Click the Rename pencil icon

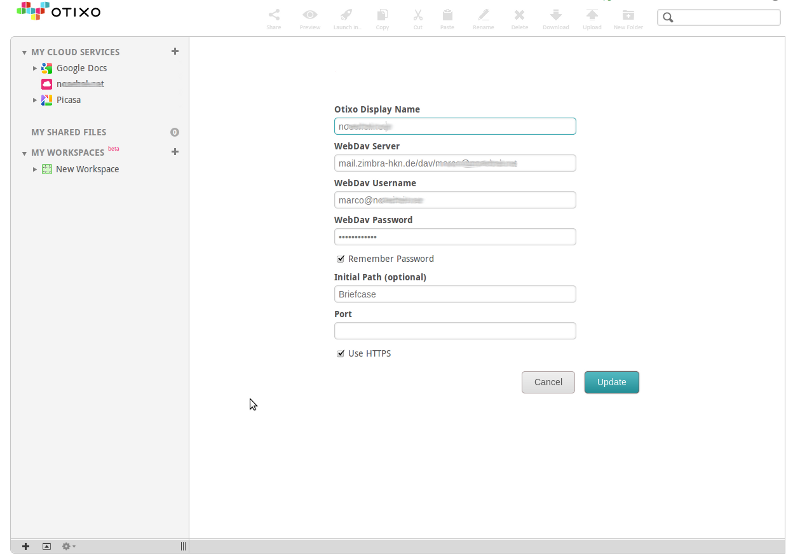(483, 16)
